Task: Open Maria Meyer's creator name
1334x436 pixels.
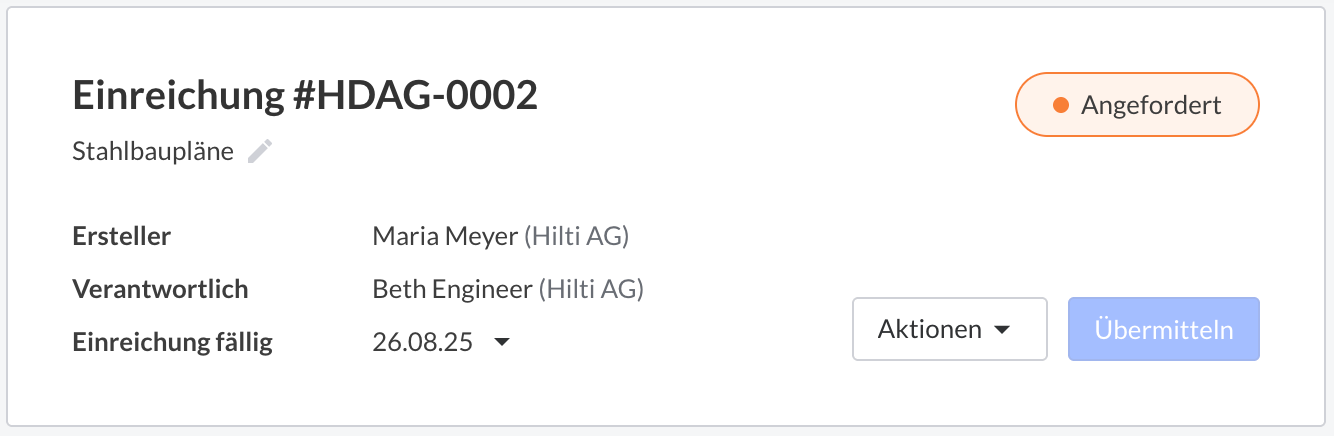Action: click(x=445, y=237)
